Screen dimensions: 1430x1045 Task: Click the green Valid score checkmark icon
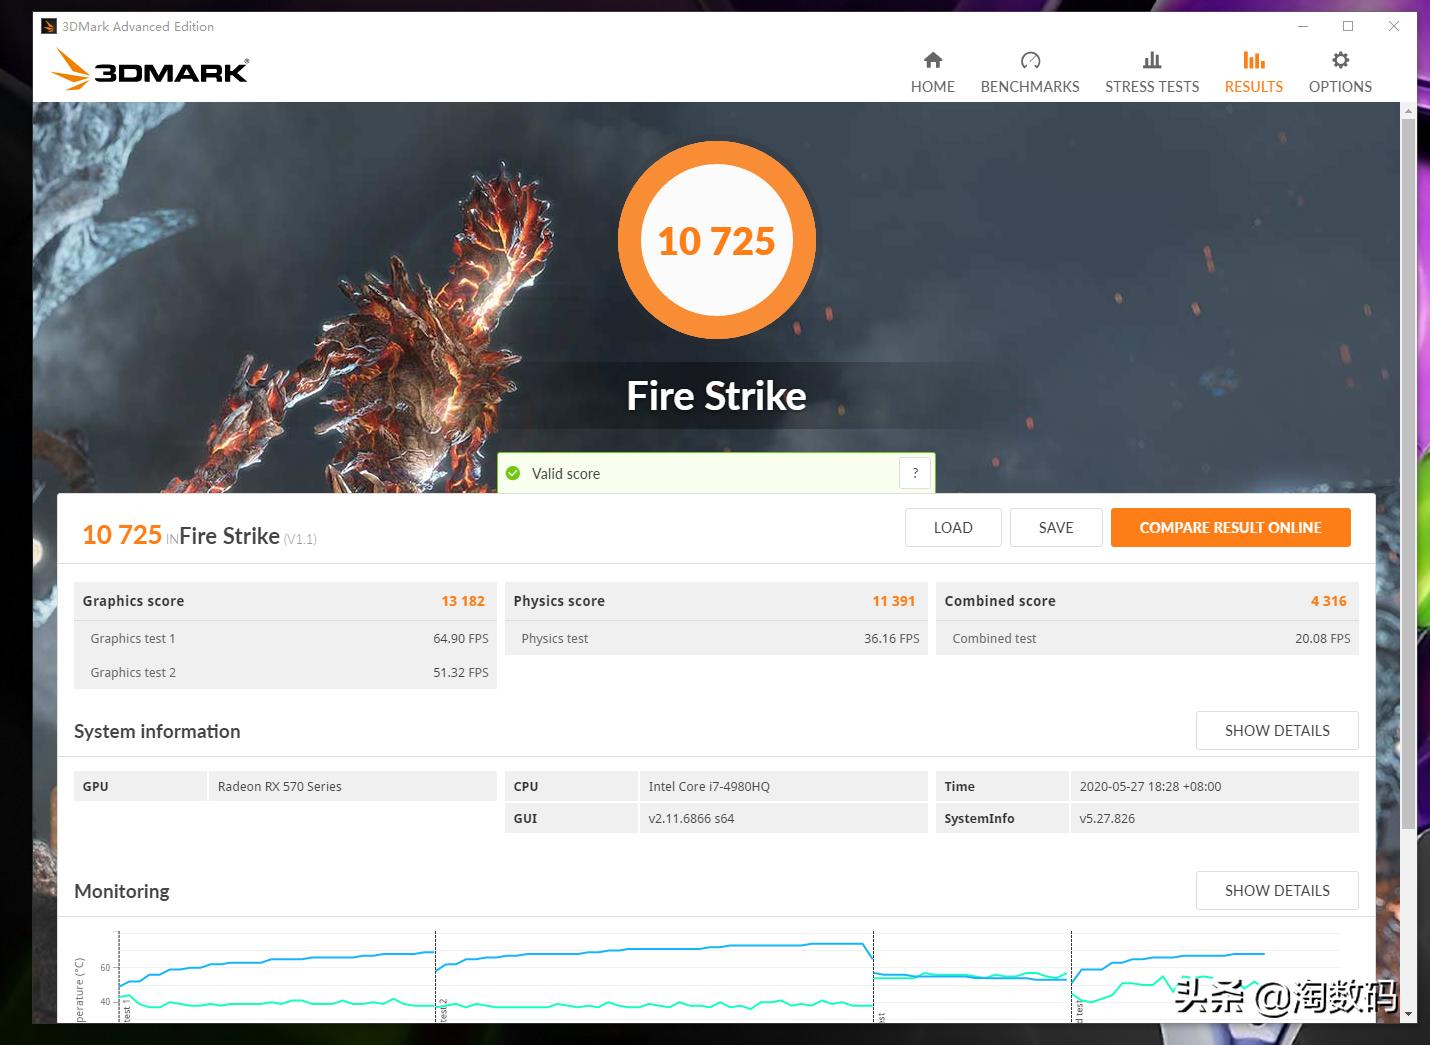(514, 472)
